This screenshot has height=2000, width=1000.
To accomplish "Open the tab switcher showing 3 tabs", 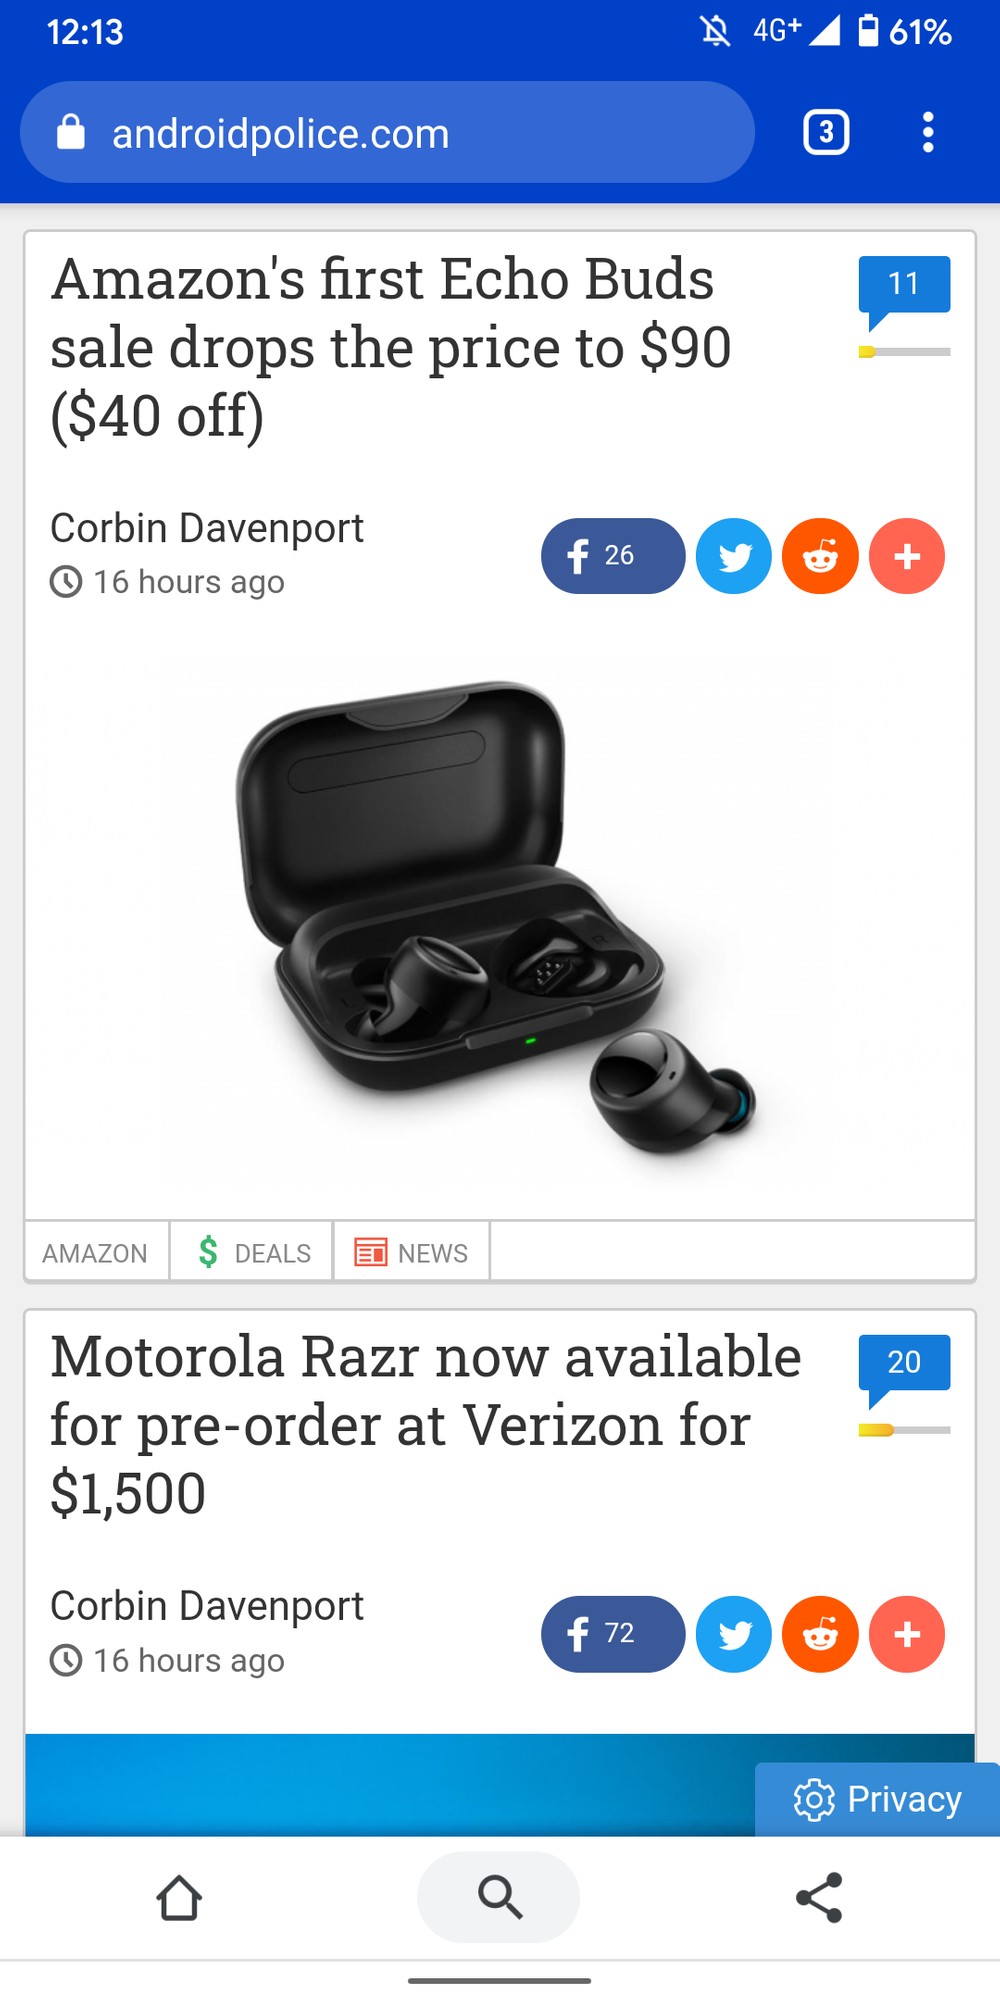I will [826, 132].
